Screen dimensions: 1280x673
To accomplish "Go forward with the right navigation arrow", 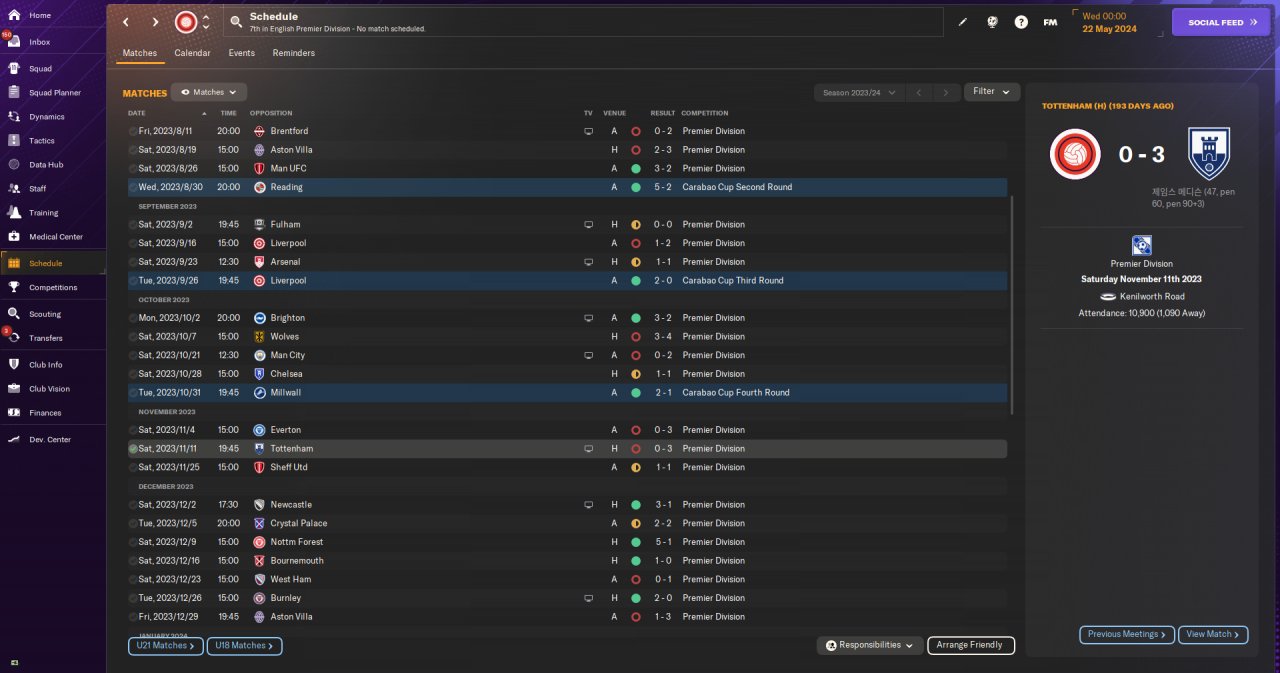I will pyautogui.click(x=155, y=22).
